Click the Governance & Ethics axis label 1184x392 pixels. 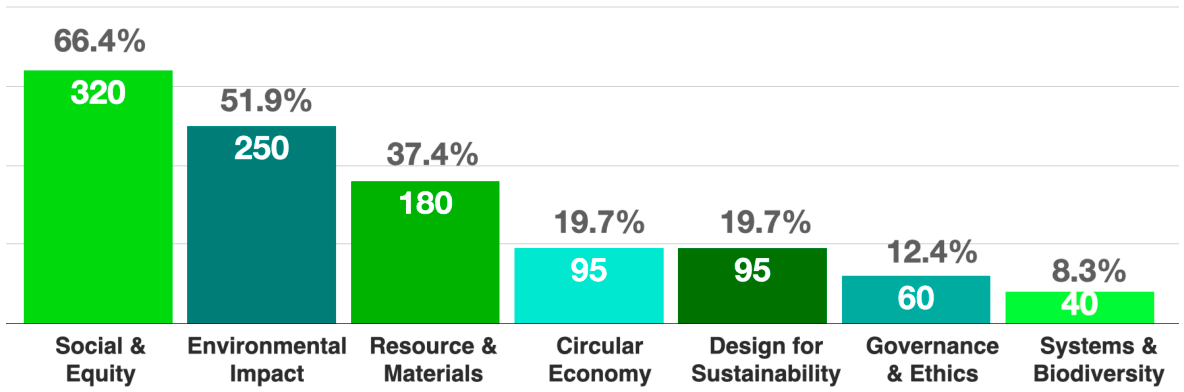[x=932, y=360]
